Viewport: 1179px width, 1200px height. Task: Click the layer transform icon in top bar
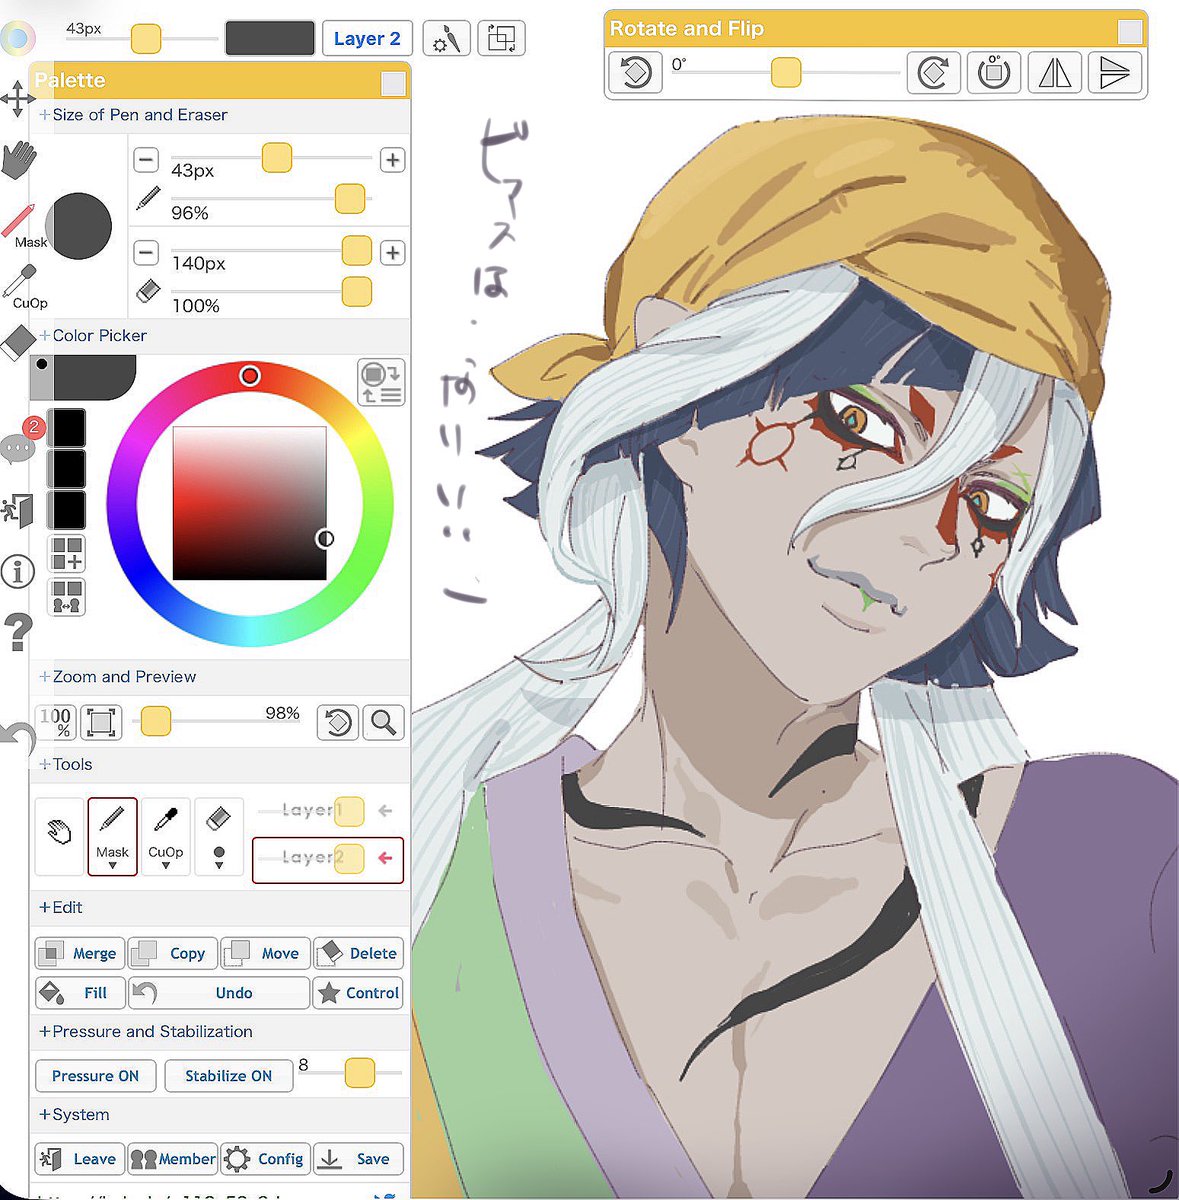501,39
